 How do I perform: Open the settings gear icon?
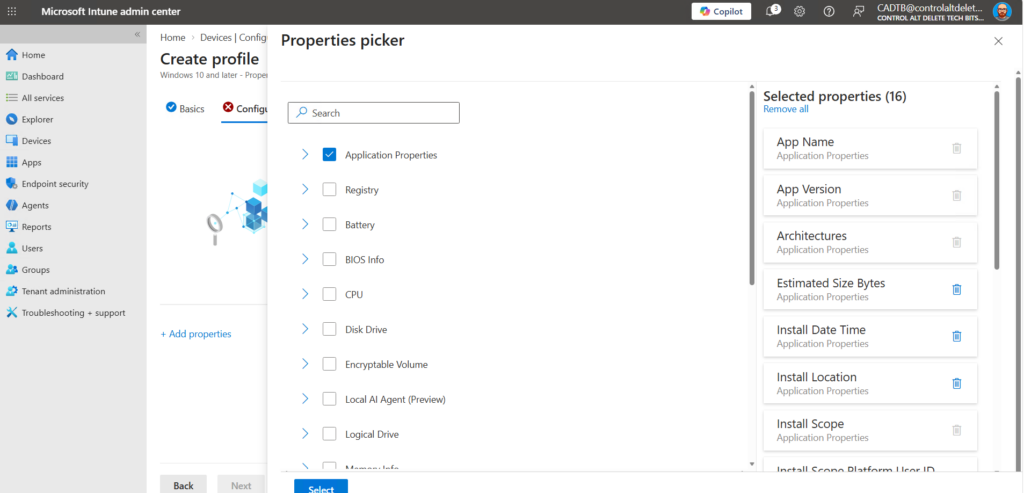[799, 12]
